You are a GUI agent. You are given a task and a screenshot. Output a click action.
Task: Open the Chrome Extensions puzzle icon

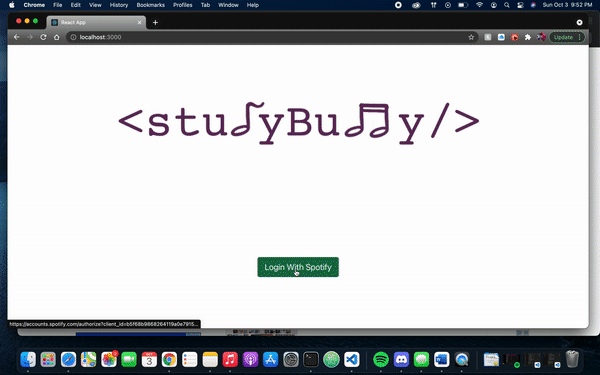(528, 37)
